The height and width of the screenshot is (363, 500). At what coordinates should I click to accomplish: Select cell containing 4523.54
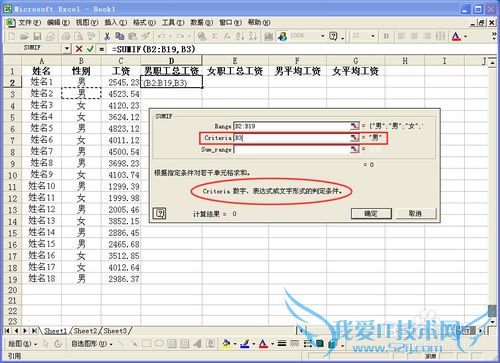[121, 94]
